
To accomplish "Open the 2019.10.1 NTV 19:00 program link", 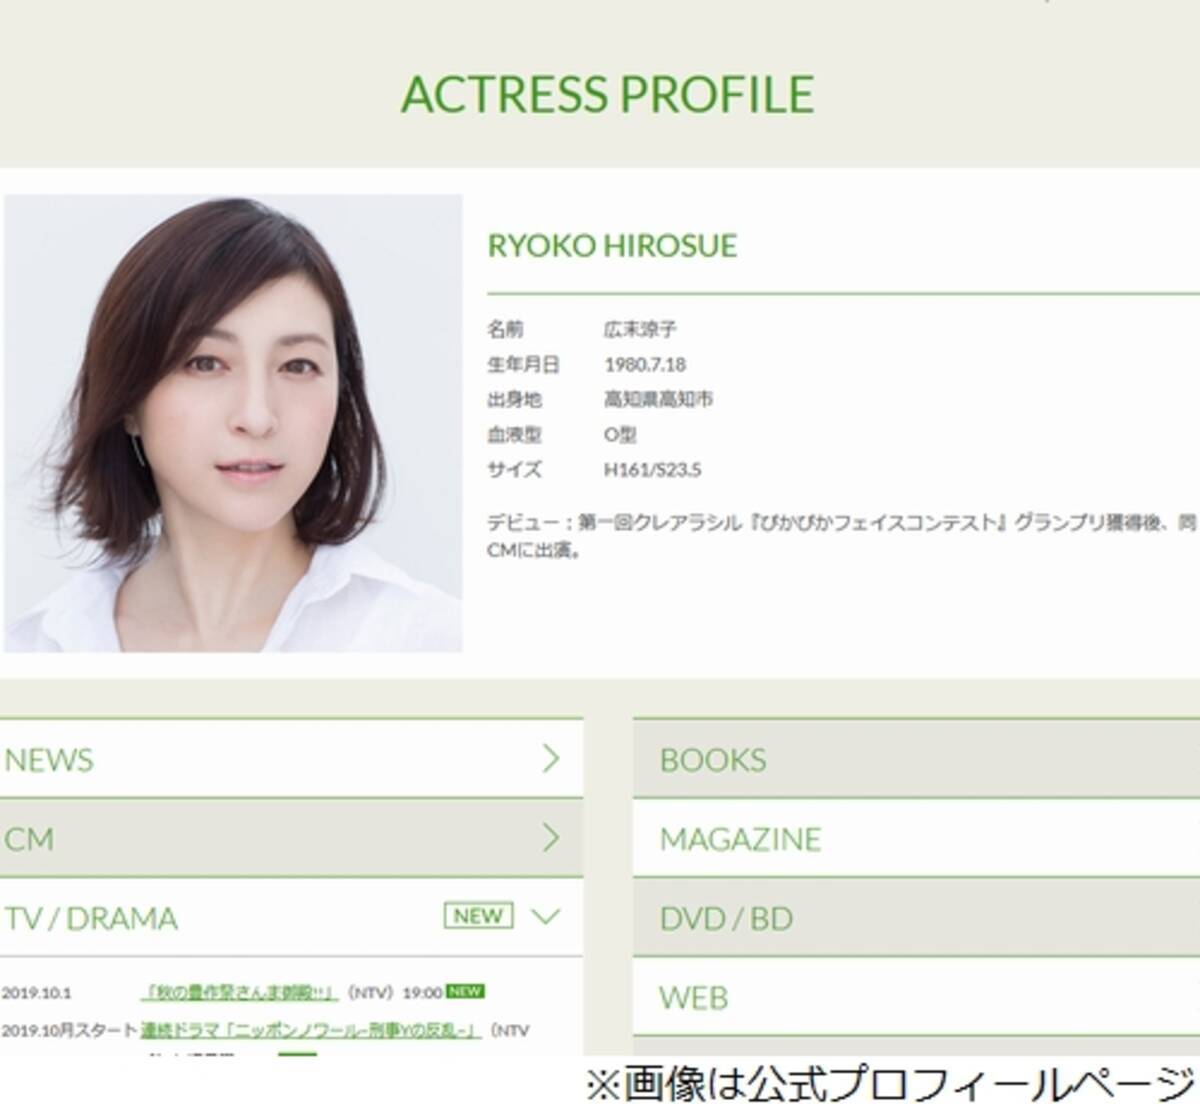I will click(239, 993).
